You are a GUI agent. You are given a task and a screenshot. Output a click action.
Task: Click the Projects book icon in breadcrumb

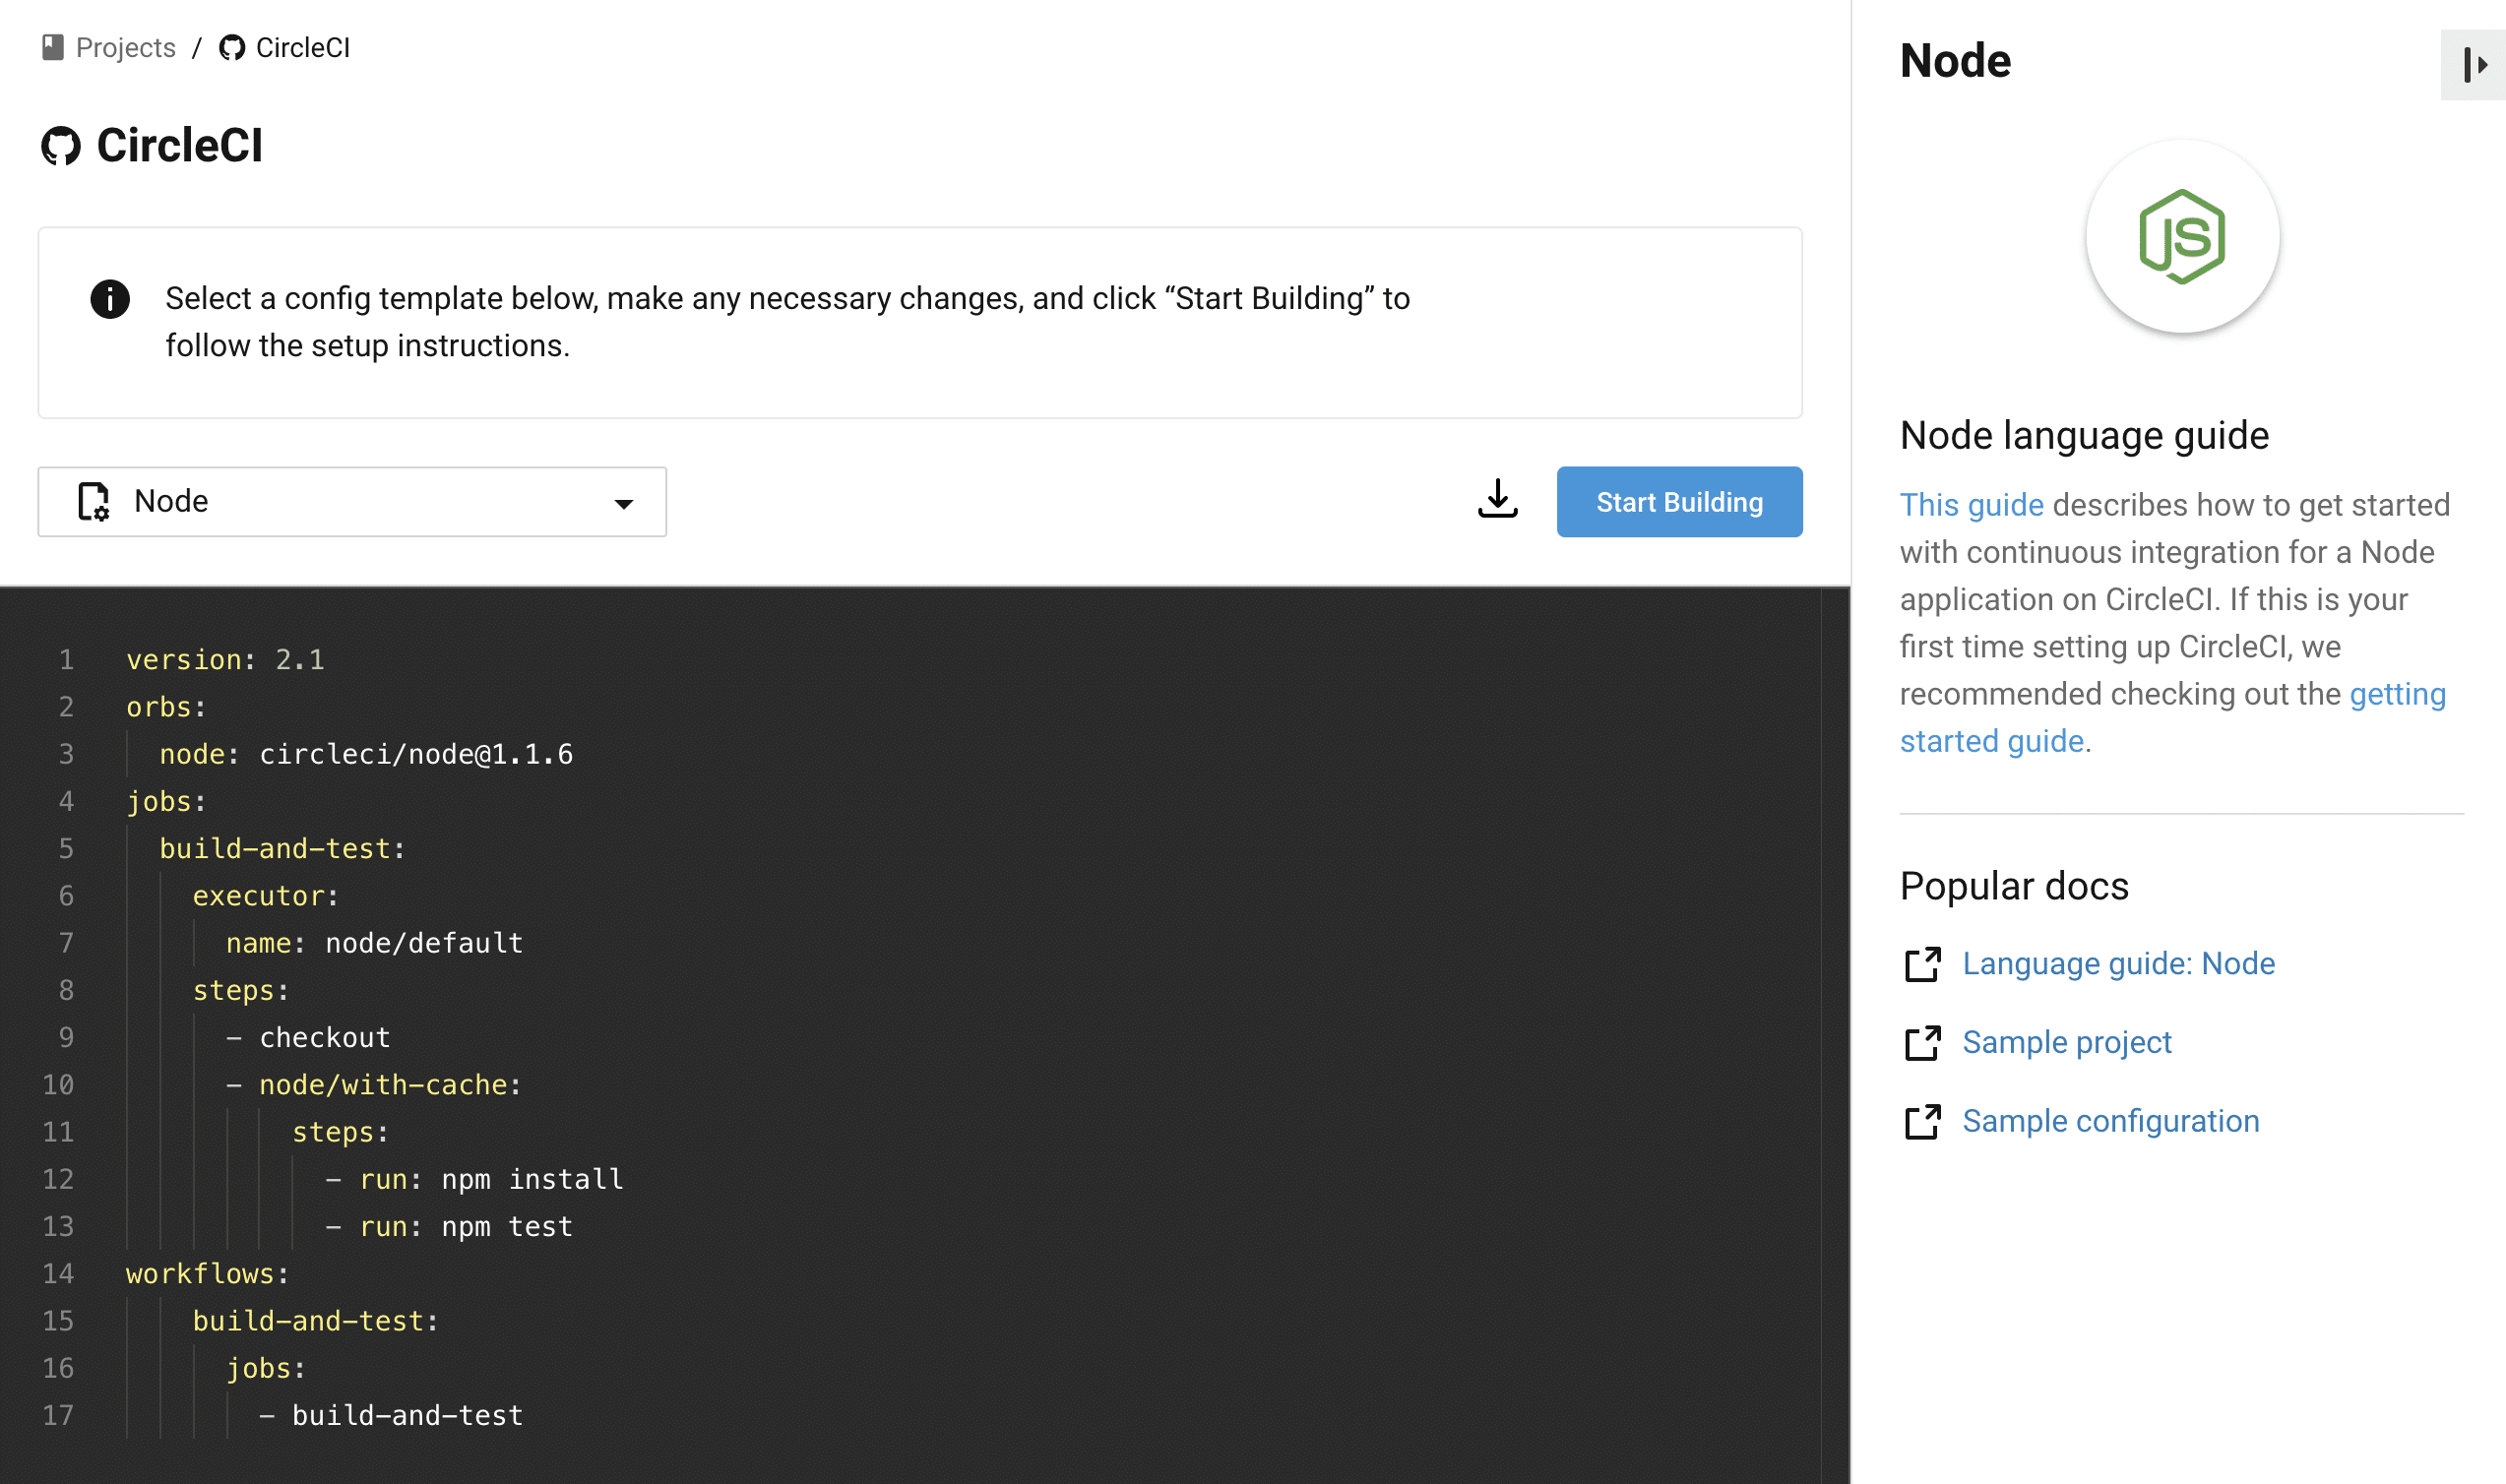(x=53, y=47)
